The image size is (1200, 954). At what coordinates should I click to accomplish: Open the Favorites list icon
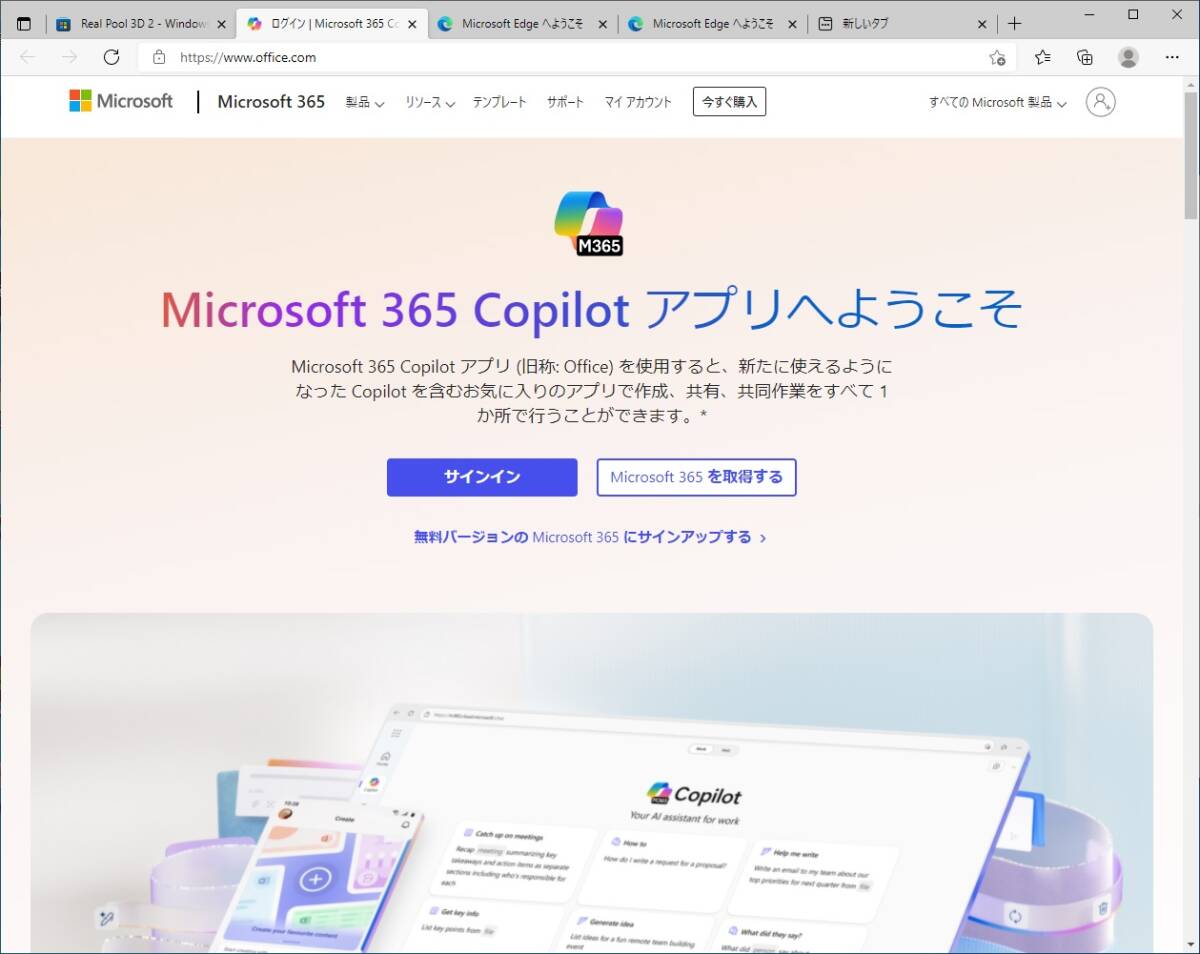(1043, 57)
